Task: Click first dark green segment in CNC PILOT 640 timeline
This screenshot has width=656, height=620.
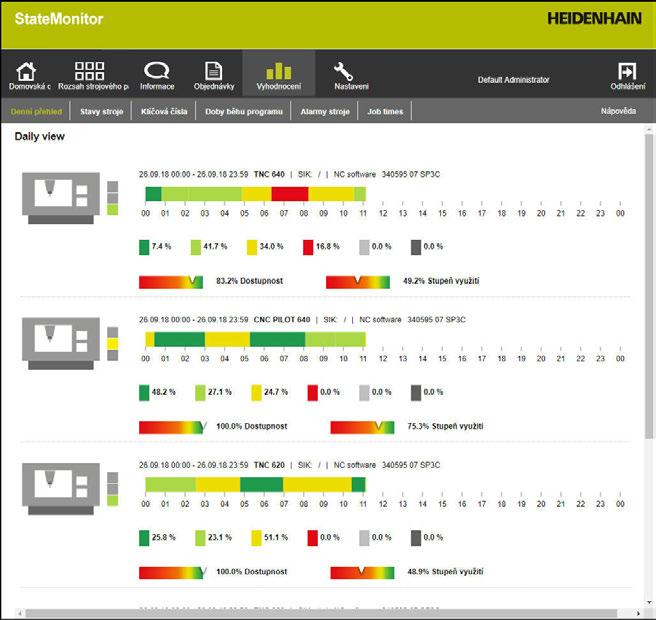Action: point(179,339)
